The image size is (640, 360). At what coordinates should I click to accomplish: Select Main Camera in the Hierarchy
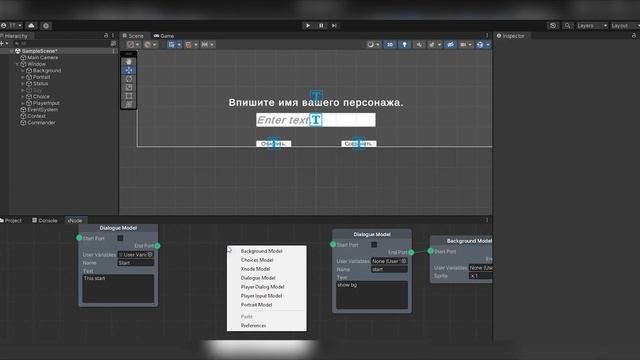point(42,58)
